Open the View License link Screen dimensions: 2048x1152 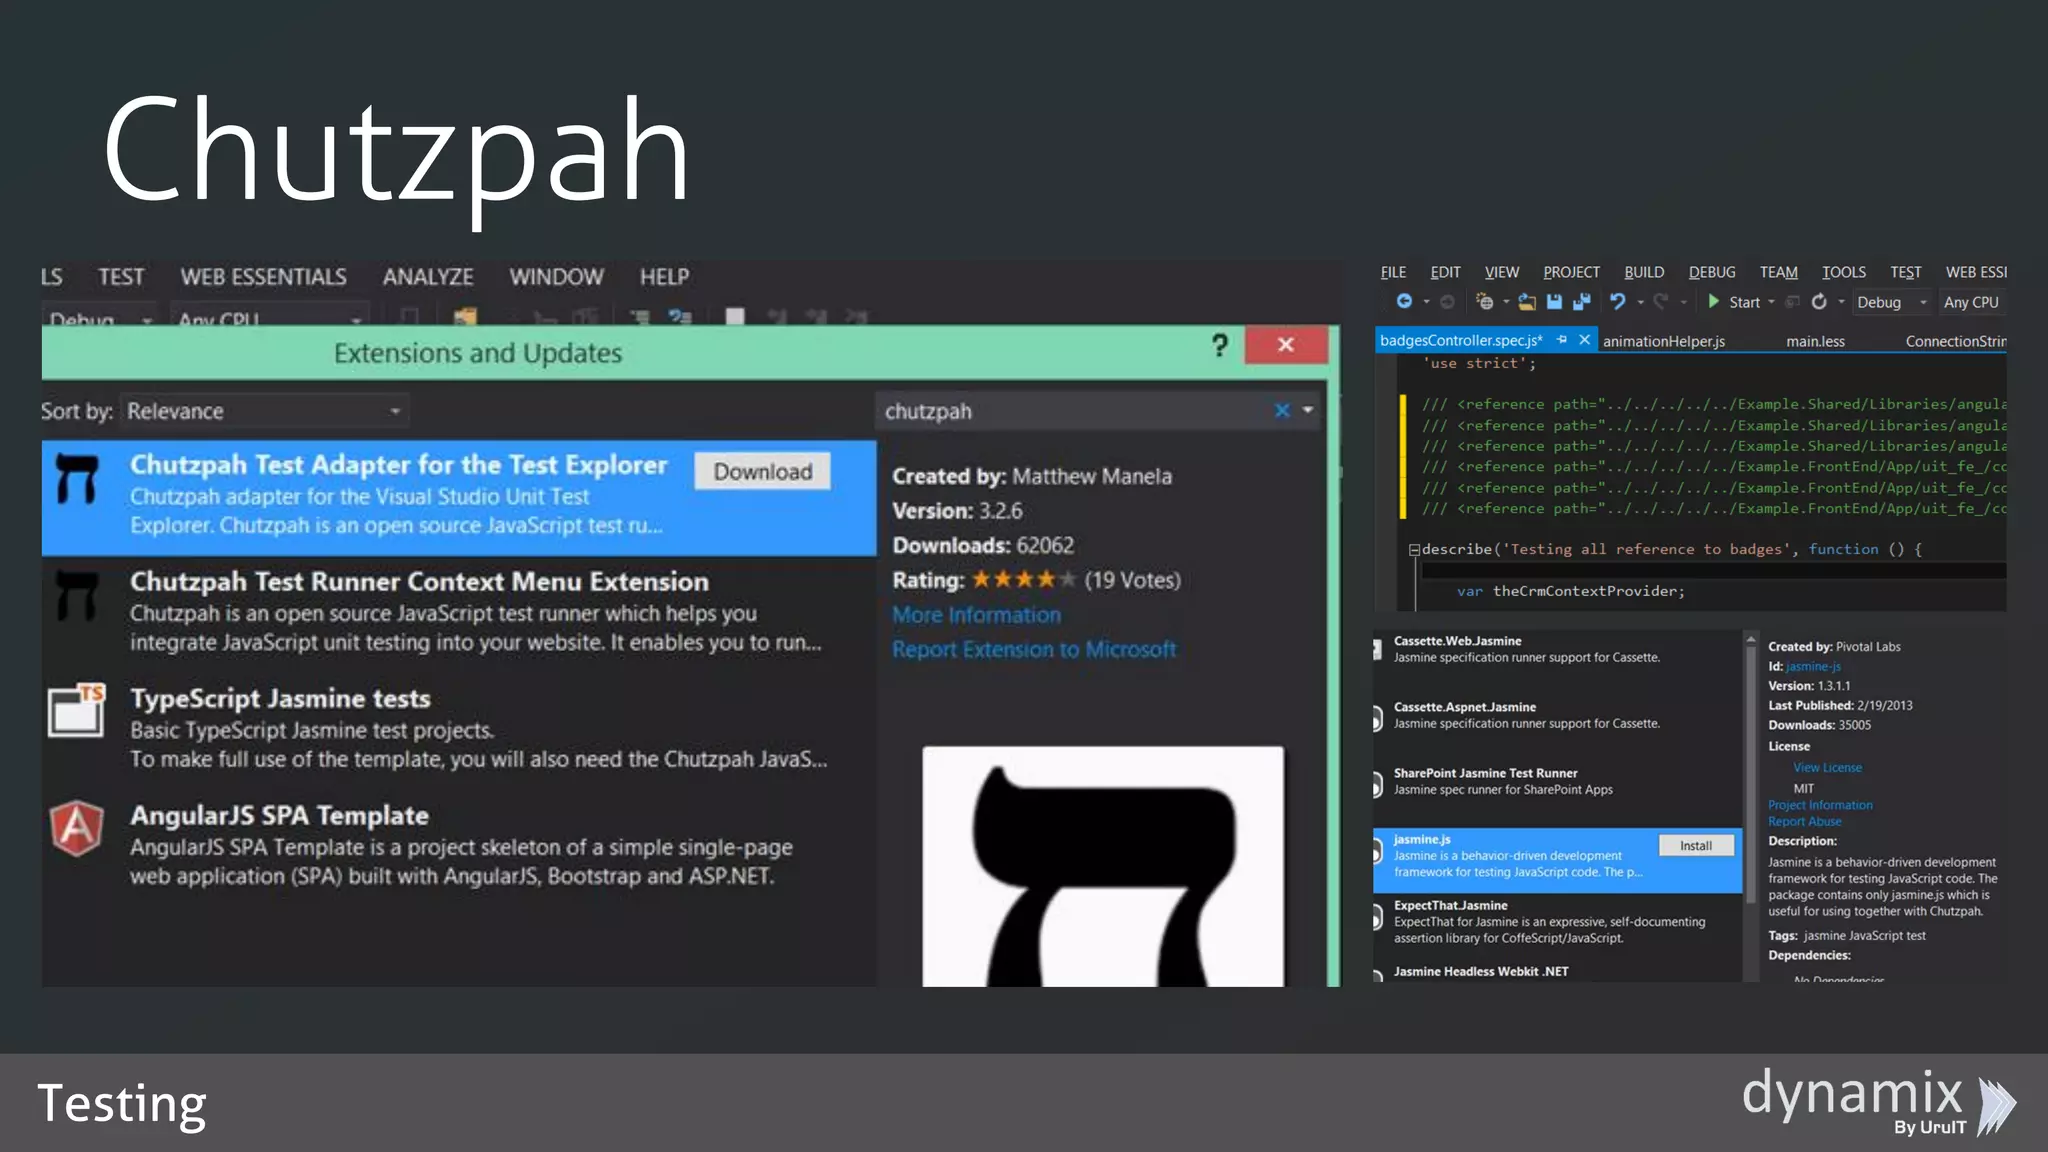[1827, 768]
